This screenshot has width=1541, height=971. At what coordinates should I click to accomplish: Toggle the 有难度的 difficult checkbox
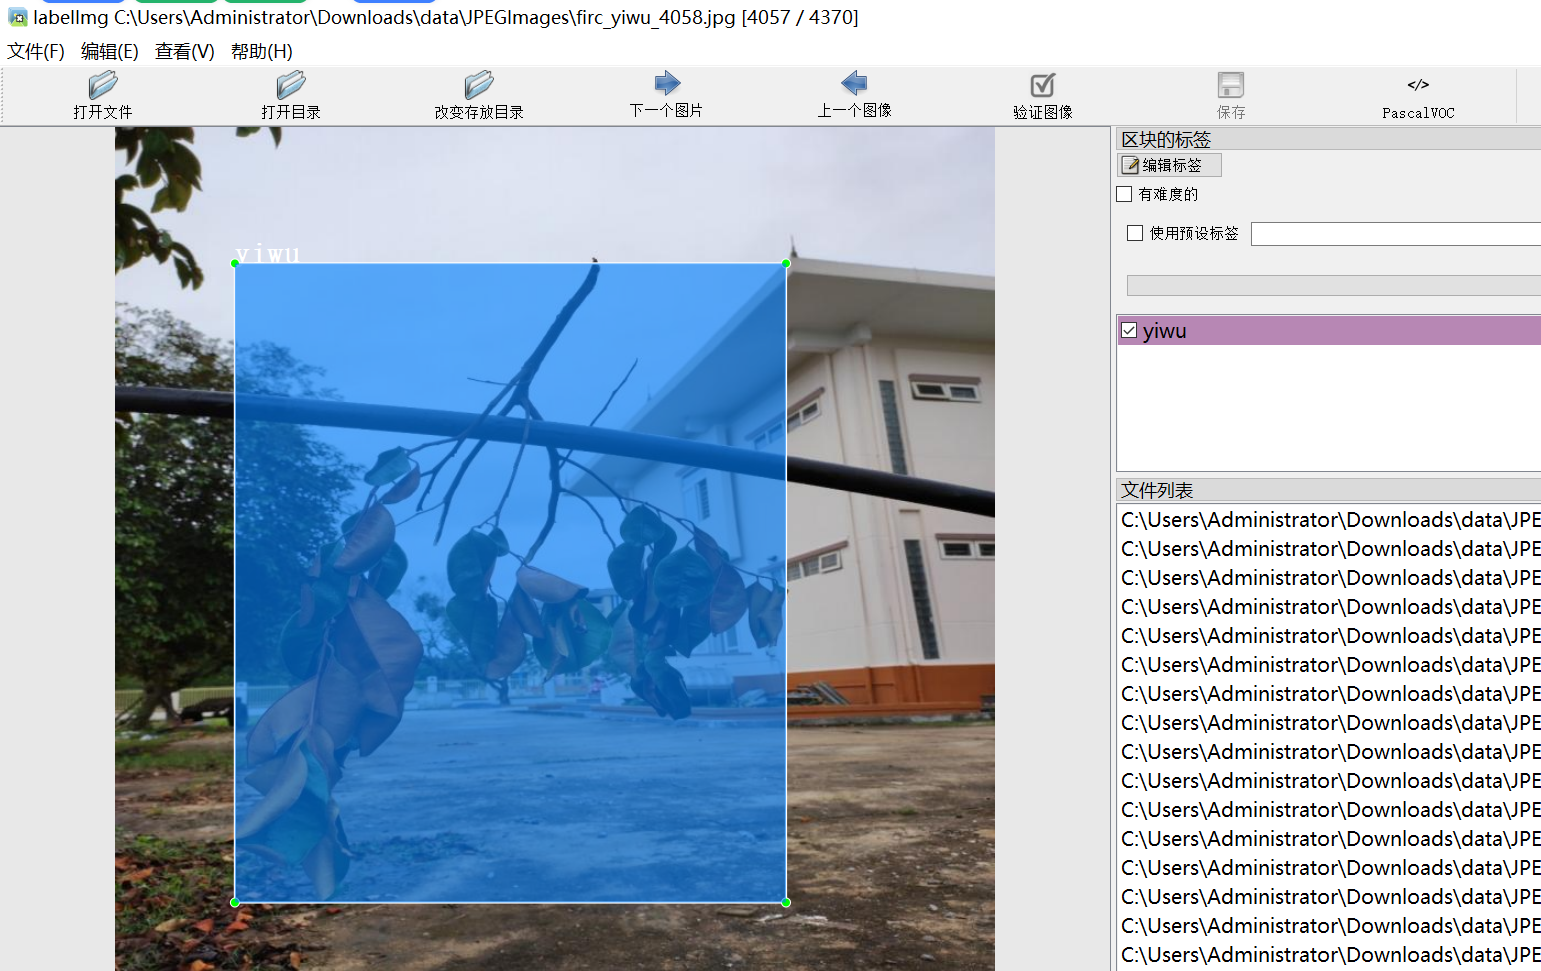click(1125, 194)
